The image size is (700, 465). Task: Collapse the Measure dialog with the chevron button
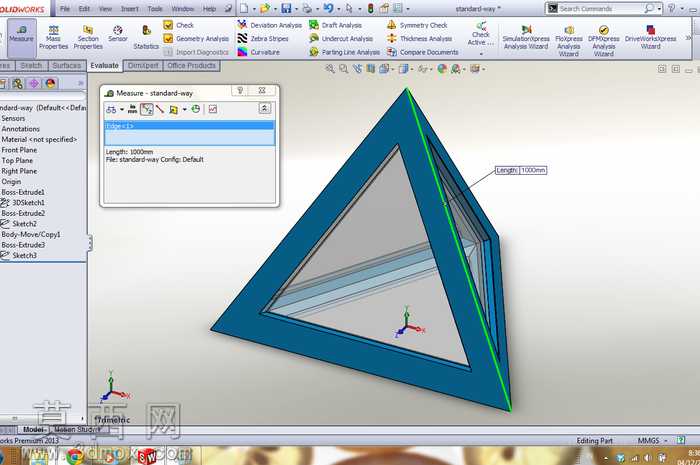click(264, 108)
